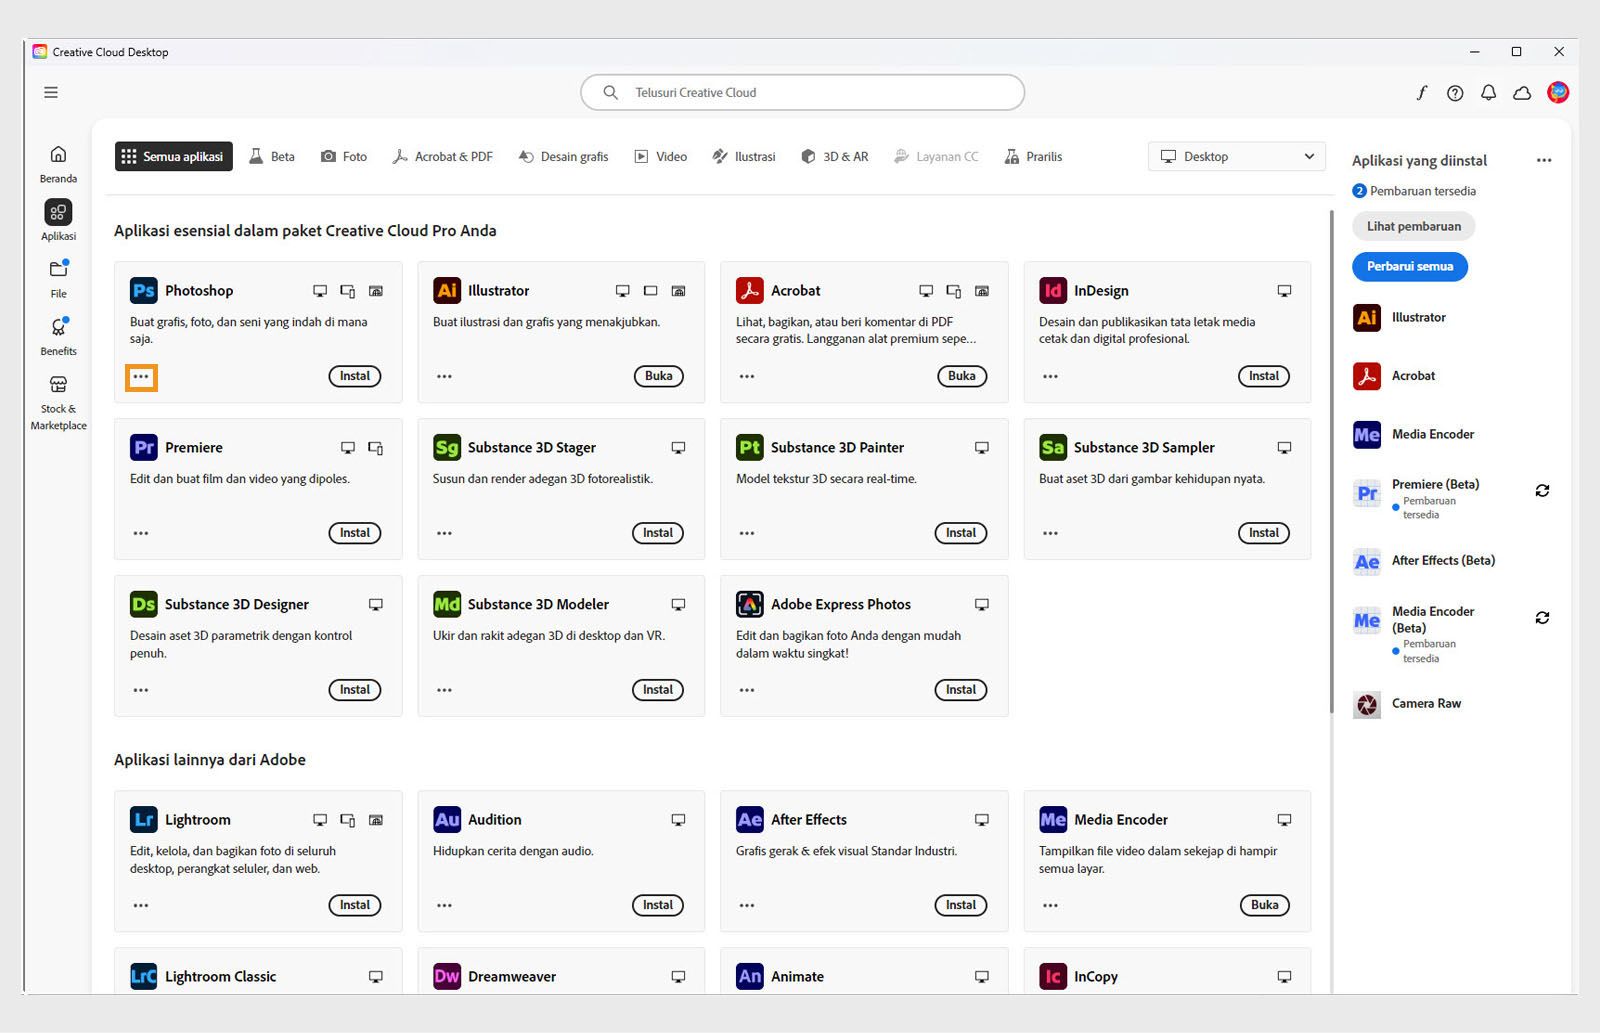Click the cloud sync status icon
Image resolution: width=1600 pixels, height=1033 pixels.
point(1522,93)
